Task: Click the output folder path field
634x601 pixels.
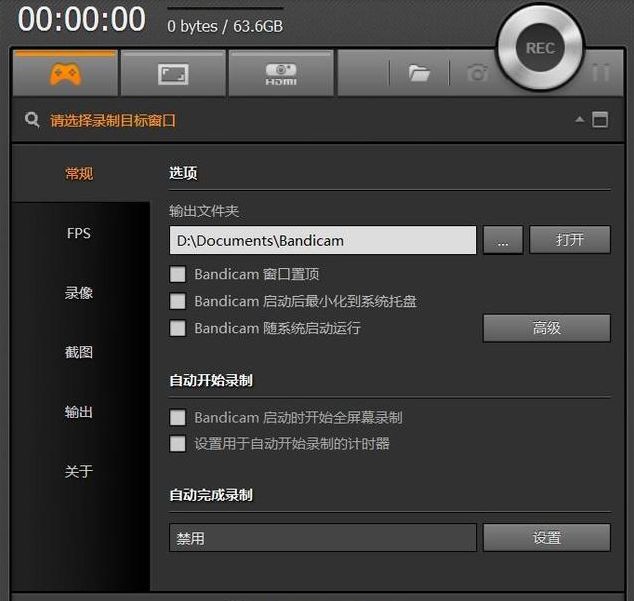Action: click(x=322, y=240)
